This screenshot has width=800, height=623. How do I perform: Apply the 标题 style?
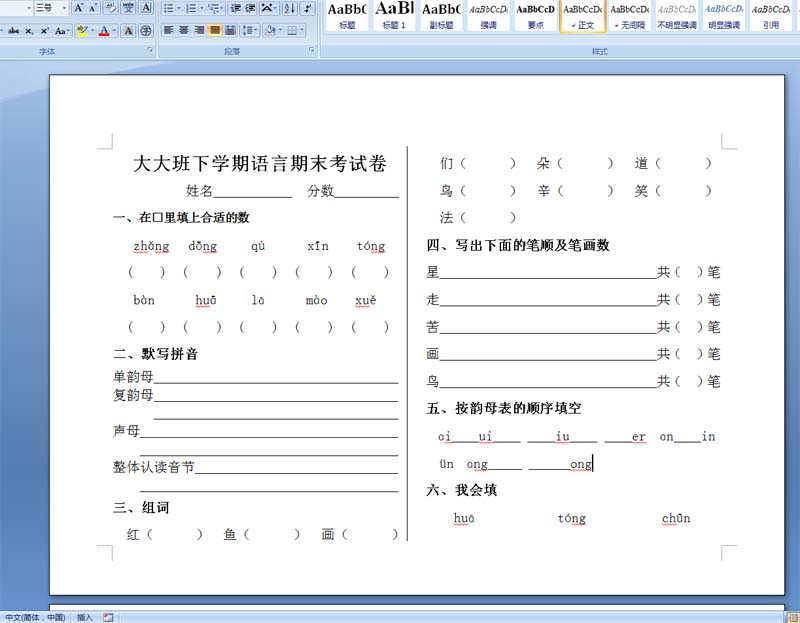(x=347, y=16)
